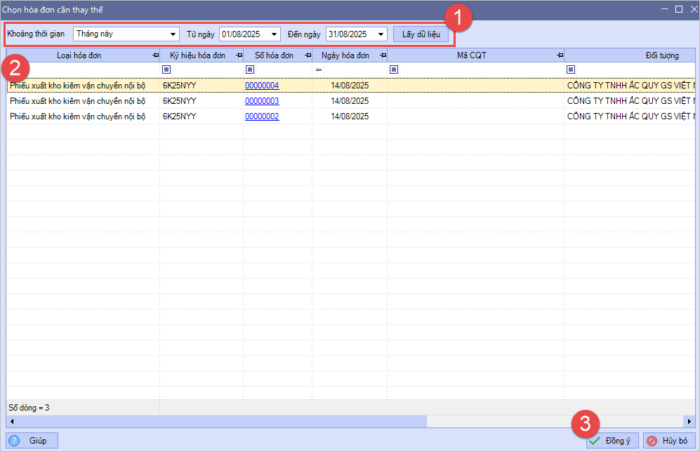The image size is (700, 452).
Task: Pin the Ngày hóa đơn column
Action: pyautogui.click(x=381, y=55)
